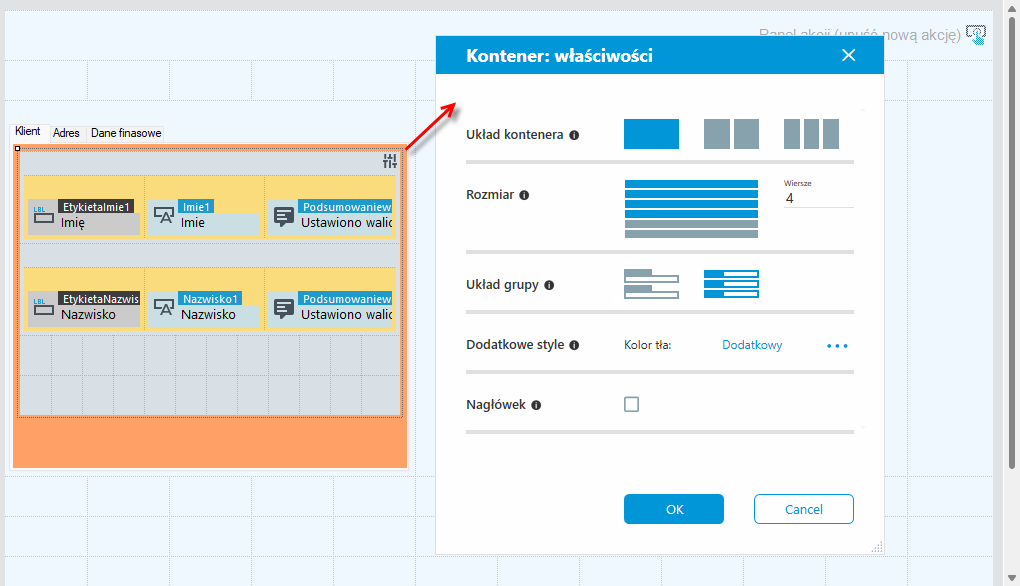
Task: Show info icon next to Rozmiar
Action: [524, 195]
